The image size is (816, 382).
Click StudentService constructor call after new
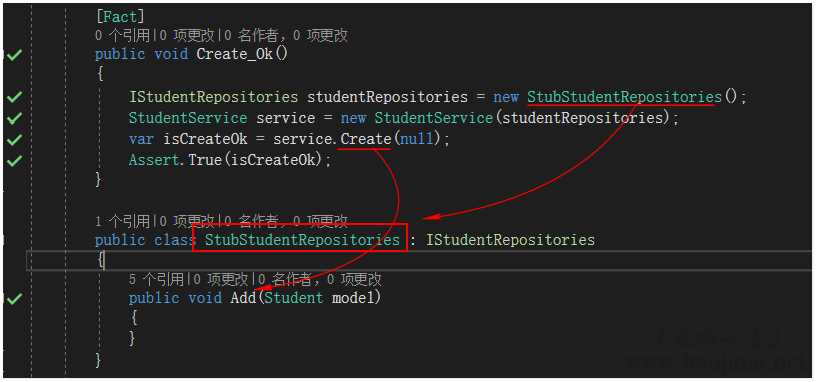pyautogui.click(x=434, y=118)
